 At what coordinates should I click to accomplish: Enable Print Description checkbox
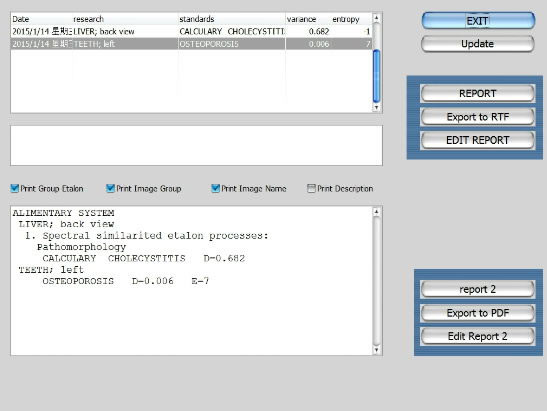pos(311,188)
